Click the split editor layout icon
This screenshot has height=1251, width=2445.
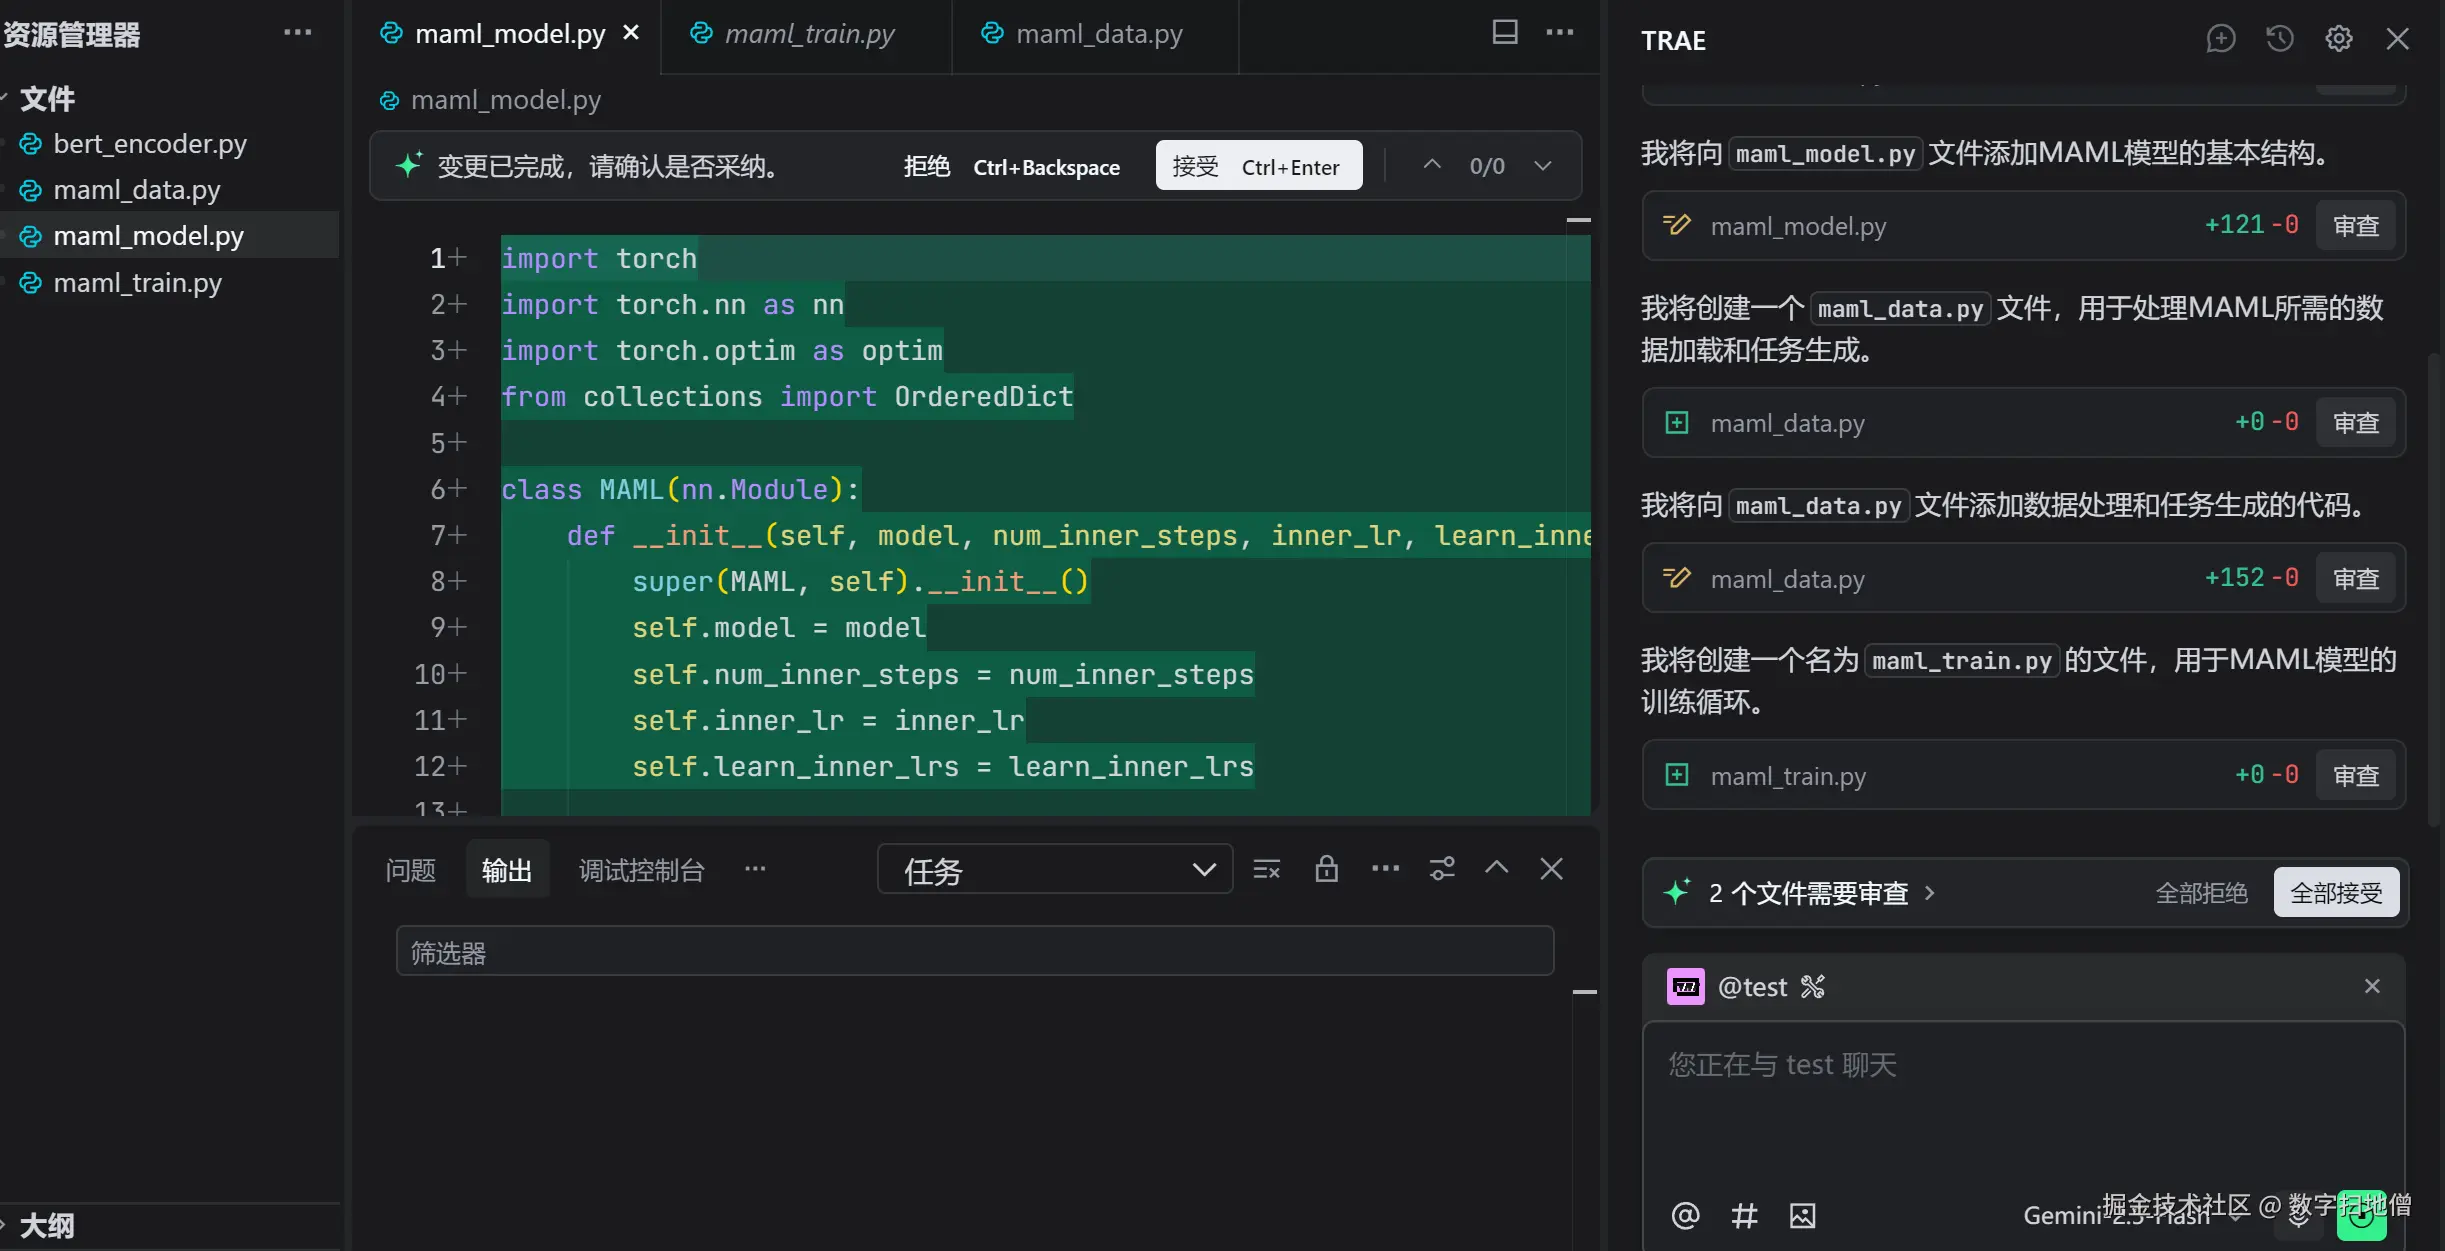(x=1504, y=32)
